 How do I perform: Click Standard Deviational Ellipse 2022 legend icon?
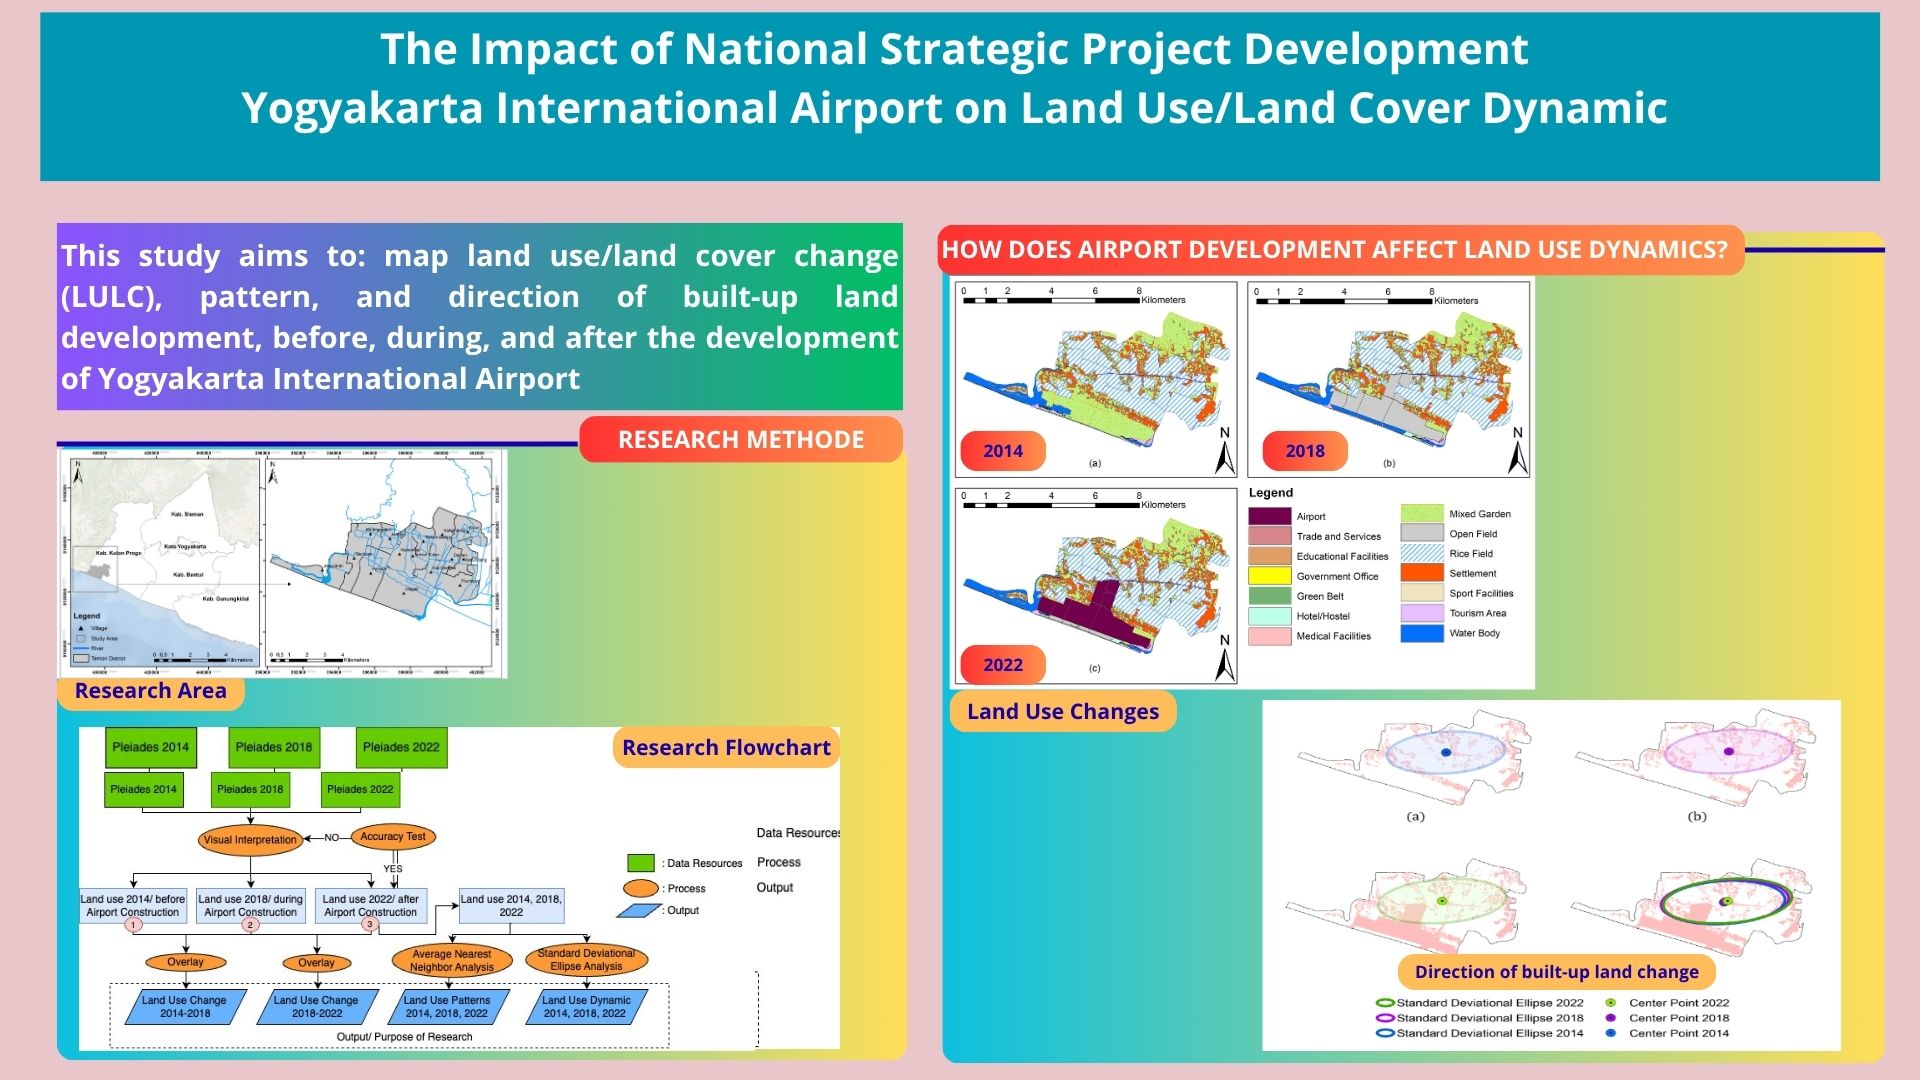point(1385,1002)
